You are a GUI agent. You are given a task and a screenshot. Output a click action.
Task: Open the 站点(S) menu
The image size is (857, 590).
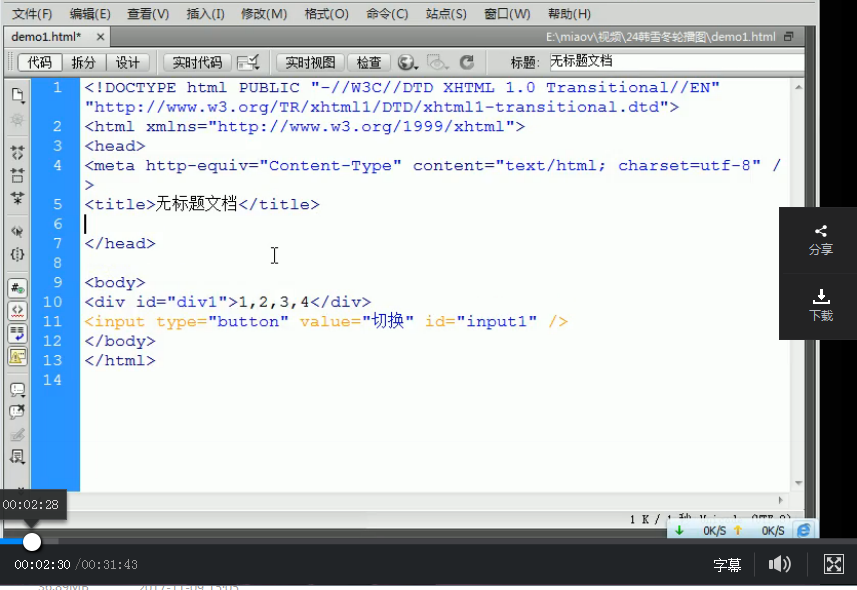(446, 14)
